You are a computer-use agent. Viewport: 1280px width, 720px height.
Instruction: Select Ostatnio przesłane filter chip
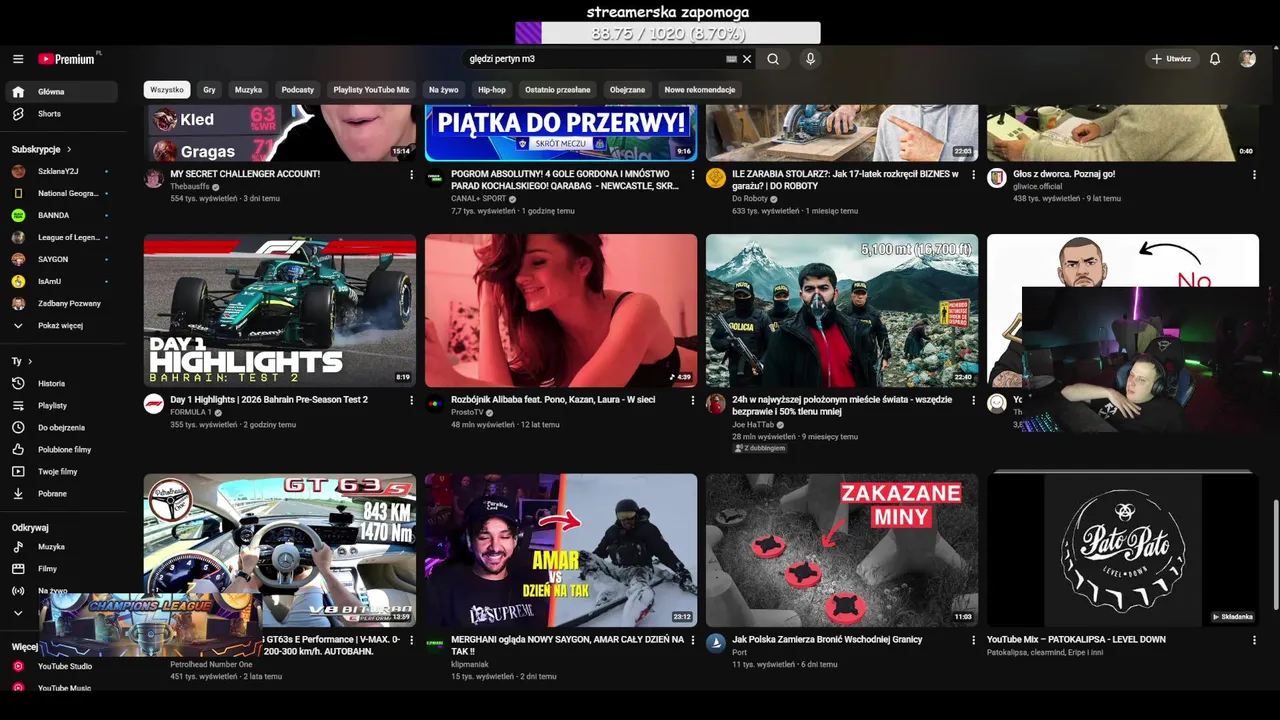(x=558, y=90)
